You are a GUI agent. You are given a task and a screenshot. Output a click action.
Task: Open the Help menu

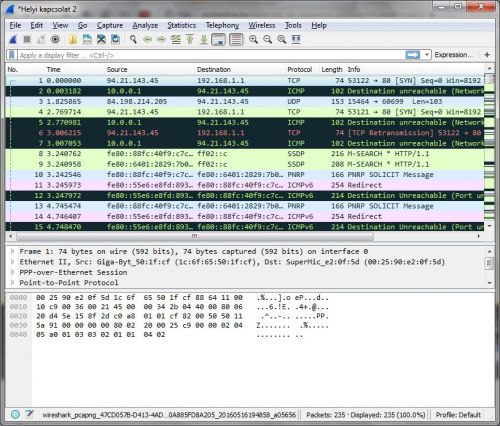pyautogui.click(x=319, y=25)
